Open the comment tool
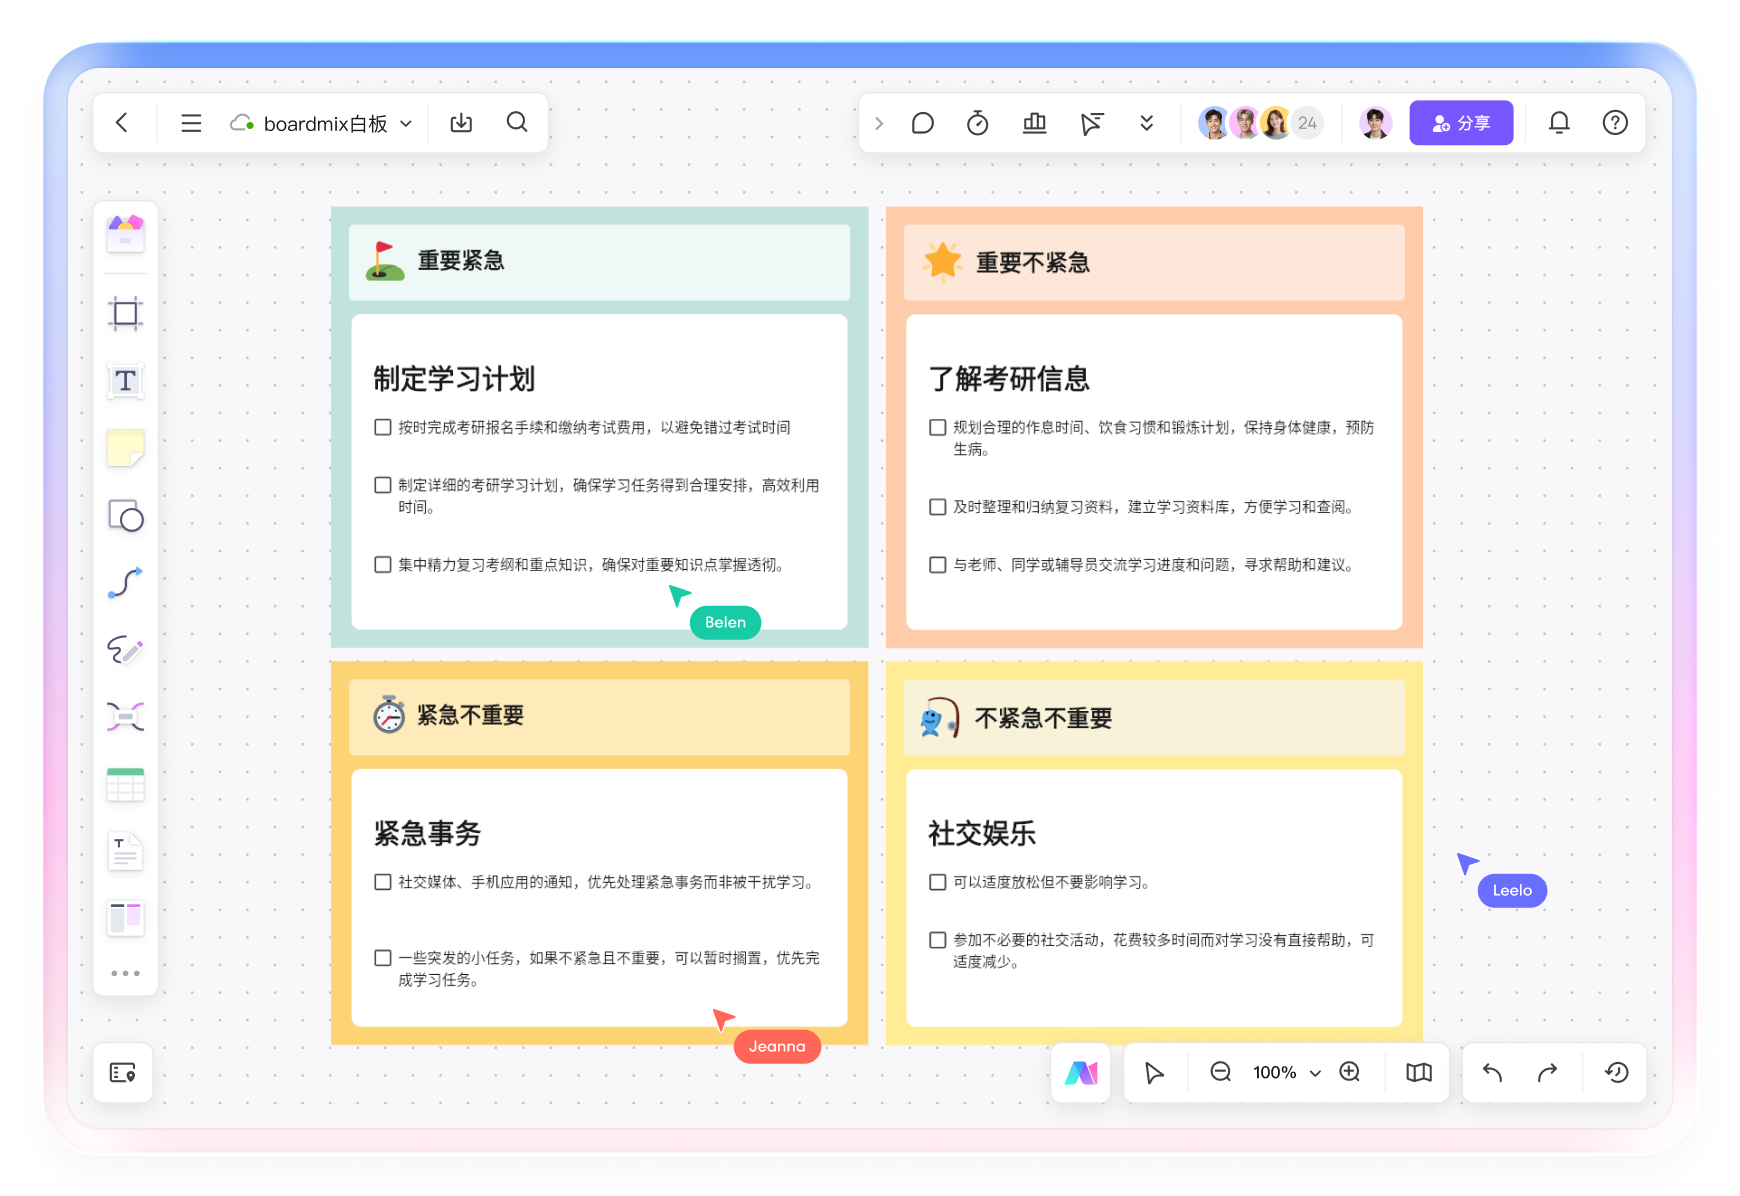The width and height of the screenshot is (1740, 1196). pos(922,123)
